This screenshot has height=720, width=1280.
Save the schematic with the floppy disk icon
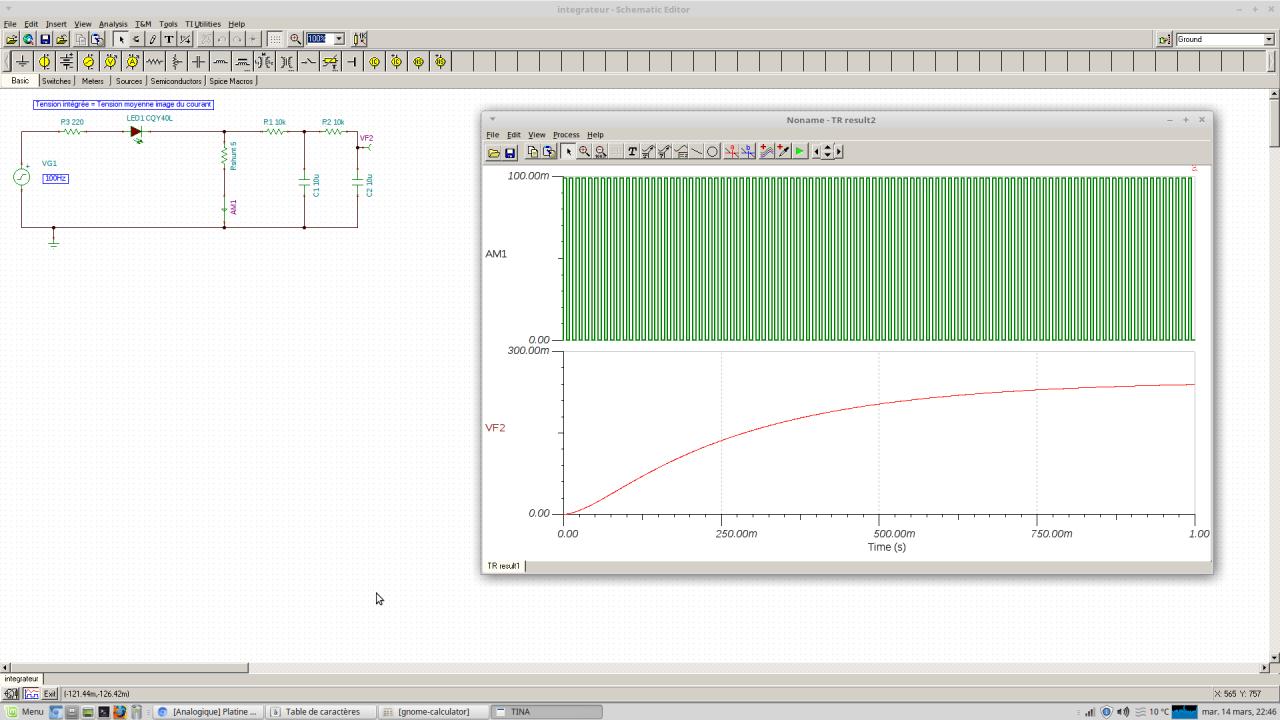[x=45, y=39]
